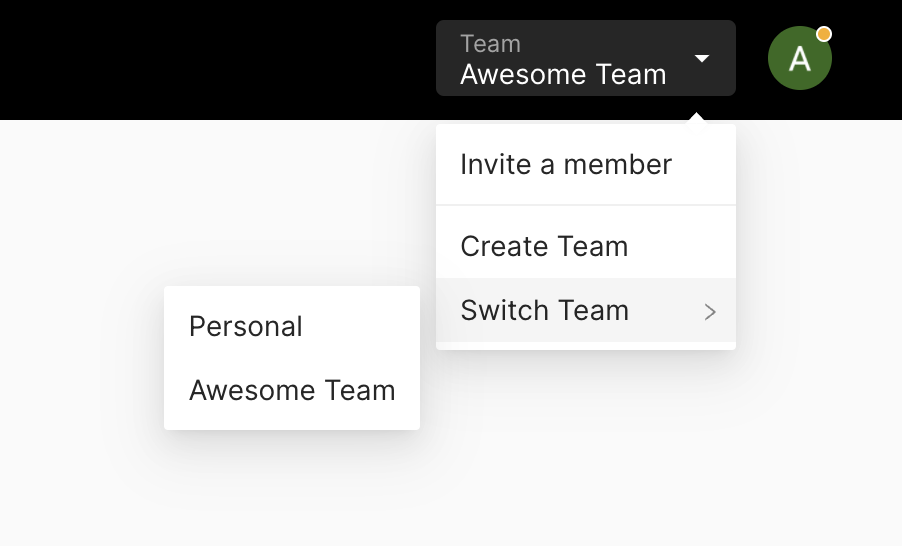Switch to the Personal workspace
This screenshot has width=902, height=546.
tap(292, 326)
